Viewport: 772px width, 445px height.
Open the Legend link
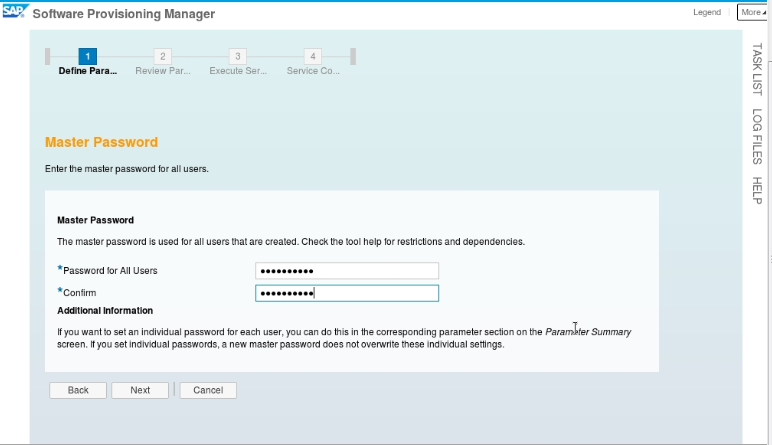click(x=707, y=12)
